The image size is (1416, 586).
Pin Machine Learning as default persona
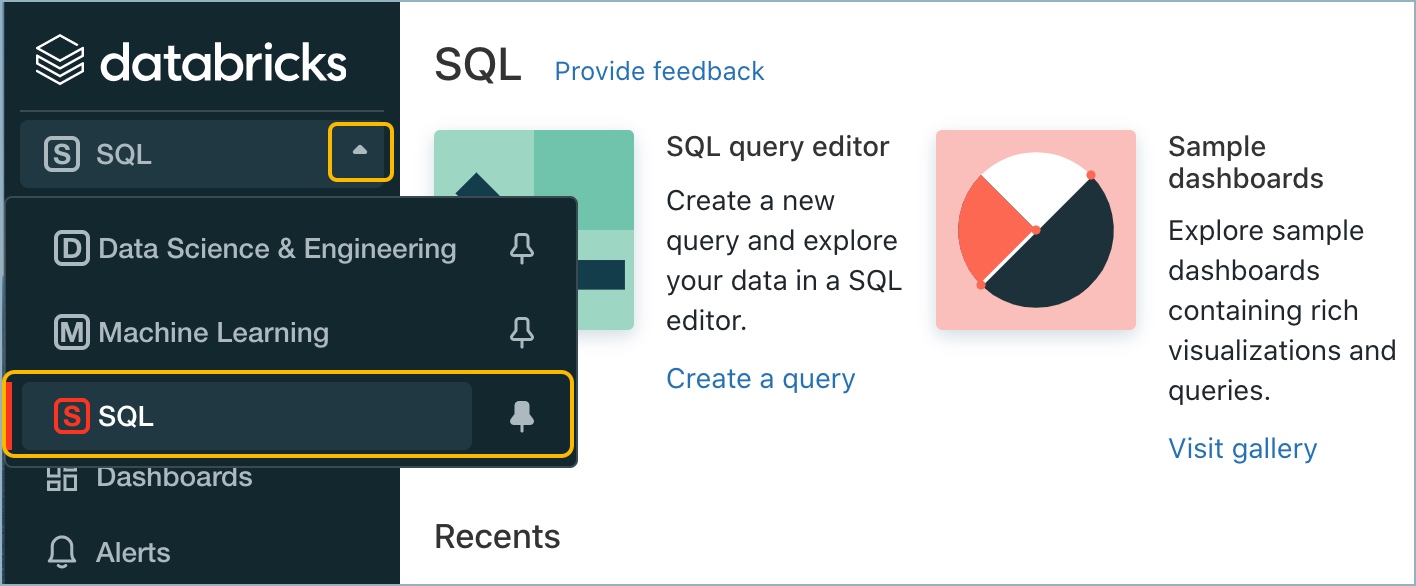click(x=521, y=332)
